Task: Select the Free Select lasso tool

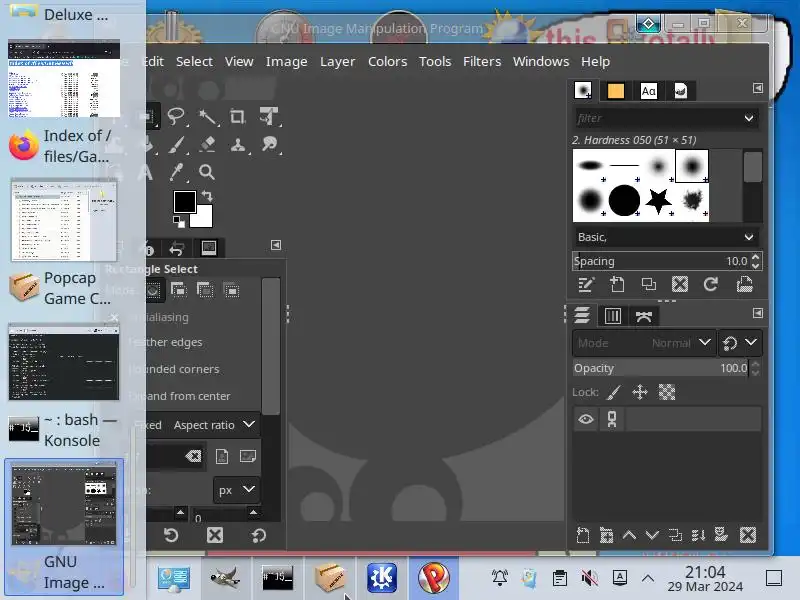Action: 176,116
